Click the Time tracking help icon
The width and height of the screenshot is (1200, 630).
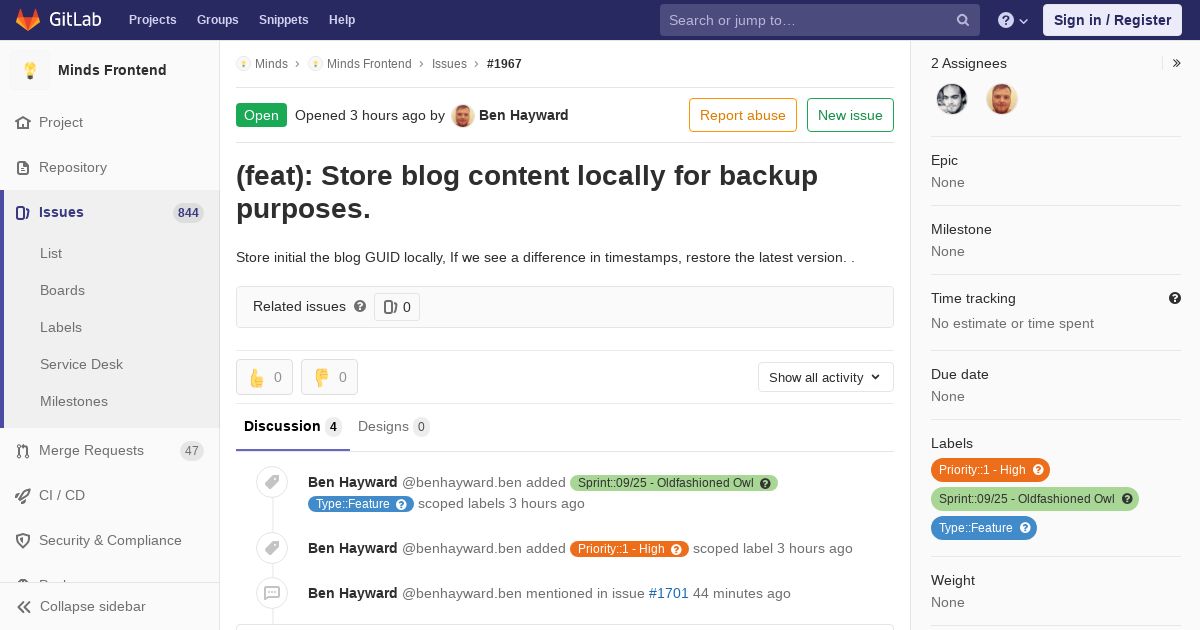tap(1175, 298)
